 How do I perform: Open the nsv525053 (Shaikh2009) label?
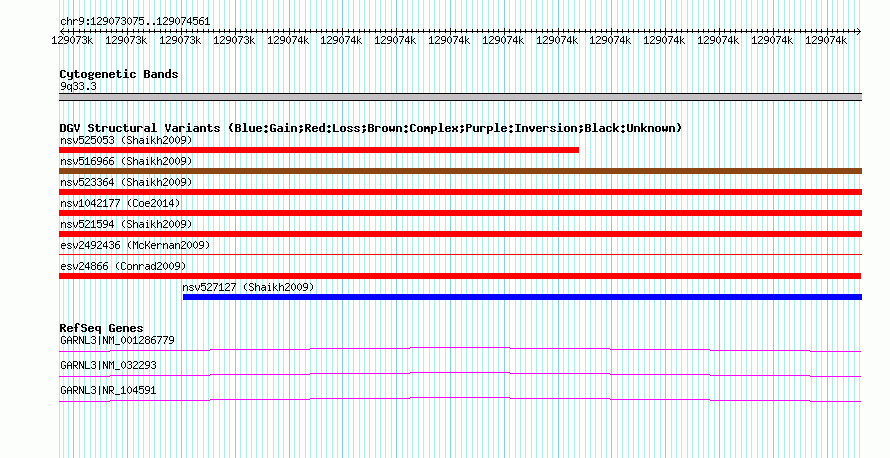click(126, 140)
